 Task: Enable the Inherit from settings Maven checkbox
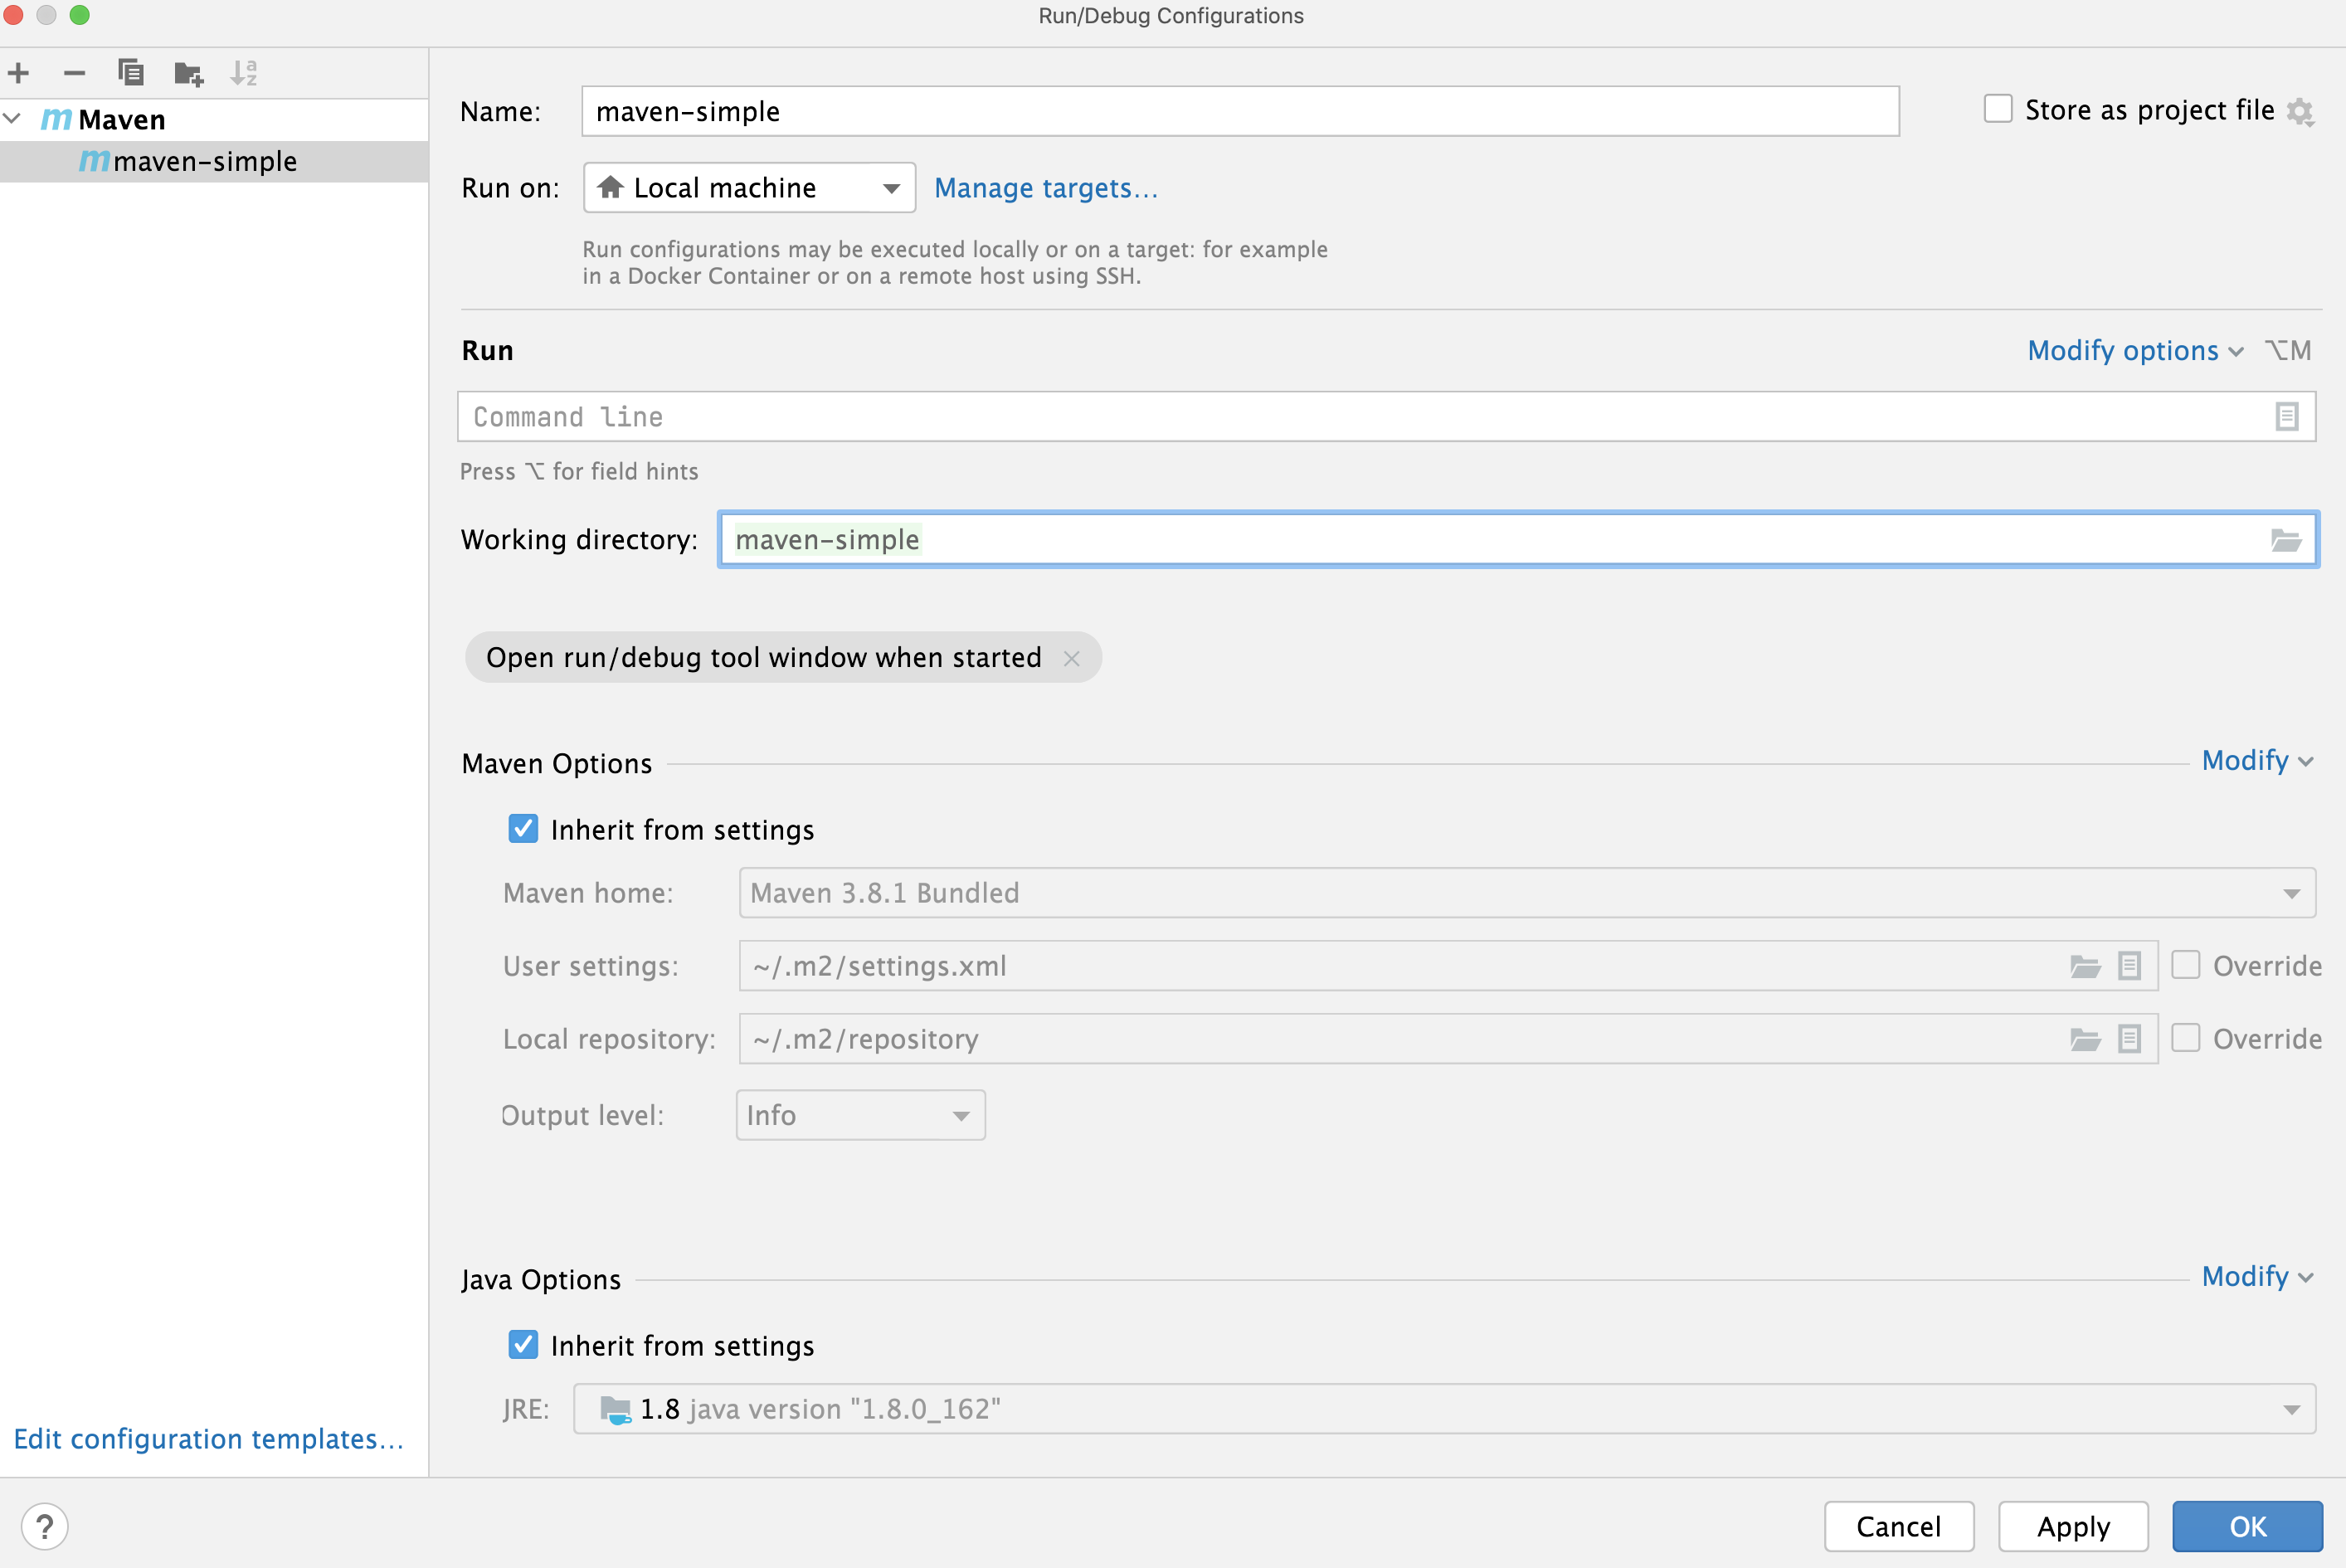pyautogui.click(x=523, y=828)
